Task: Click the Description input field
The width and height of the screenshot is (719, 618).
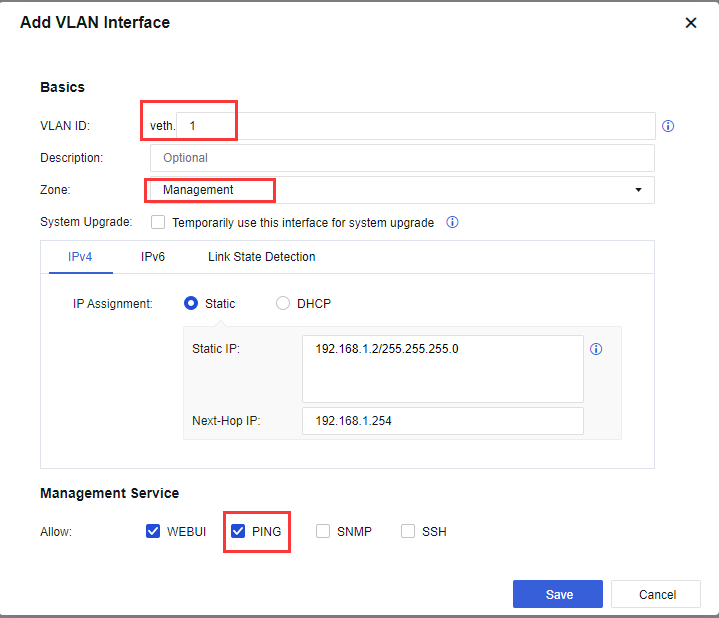Action: (x=402, y=158)
